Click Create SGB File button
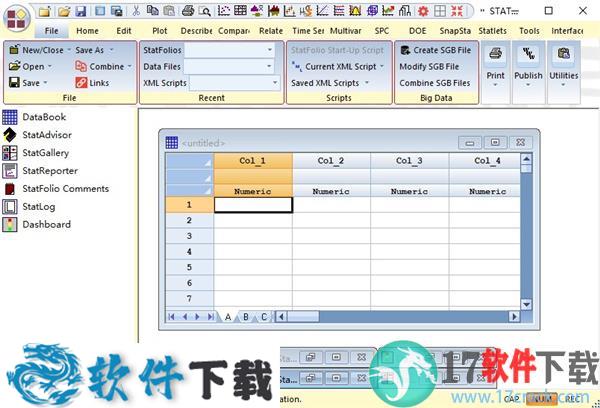The width and height of the screenshot is (600, 408). [435, 50]
